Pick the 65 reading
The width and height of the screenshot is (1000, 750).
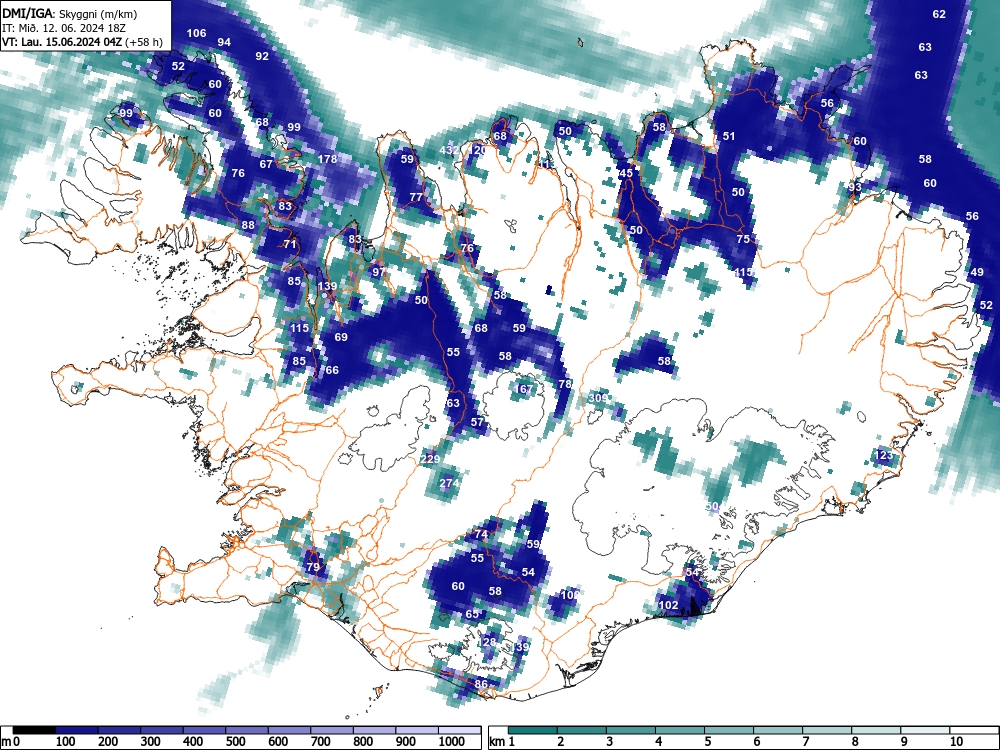(x=472, y=614)
